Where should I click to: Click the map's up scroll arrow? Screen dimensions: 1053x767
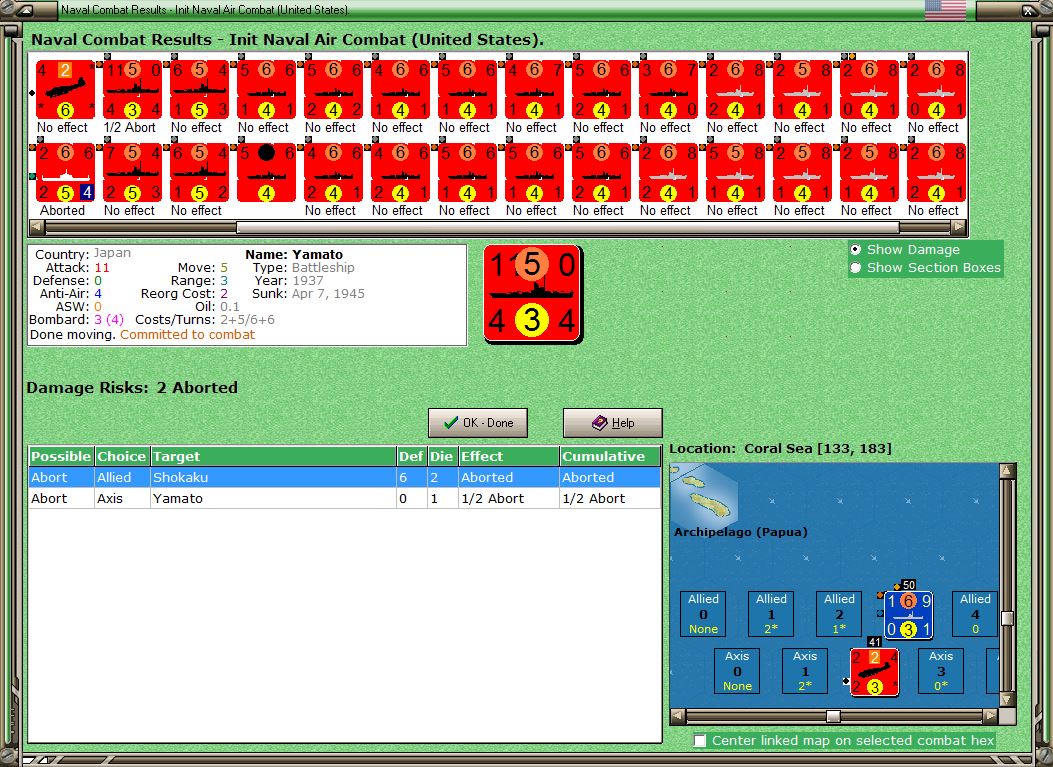click(1007, 471)
